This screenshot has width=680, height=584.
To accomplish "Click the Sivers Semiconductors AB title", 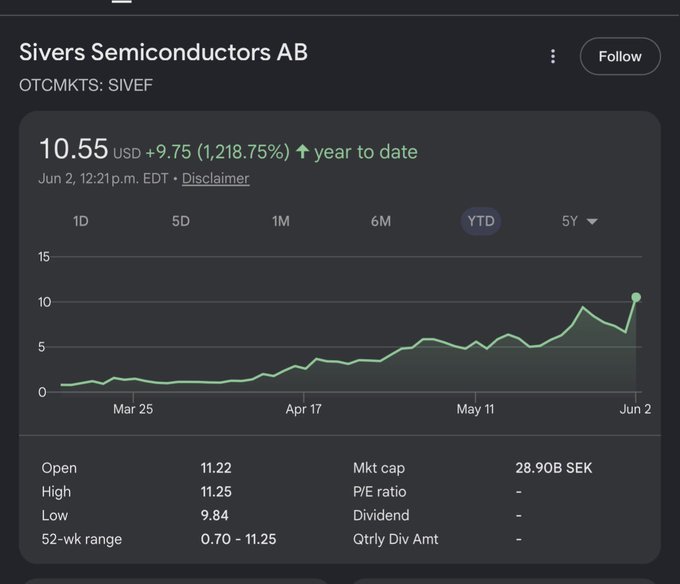I will point(163,52).
